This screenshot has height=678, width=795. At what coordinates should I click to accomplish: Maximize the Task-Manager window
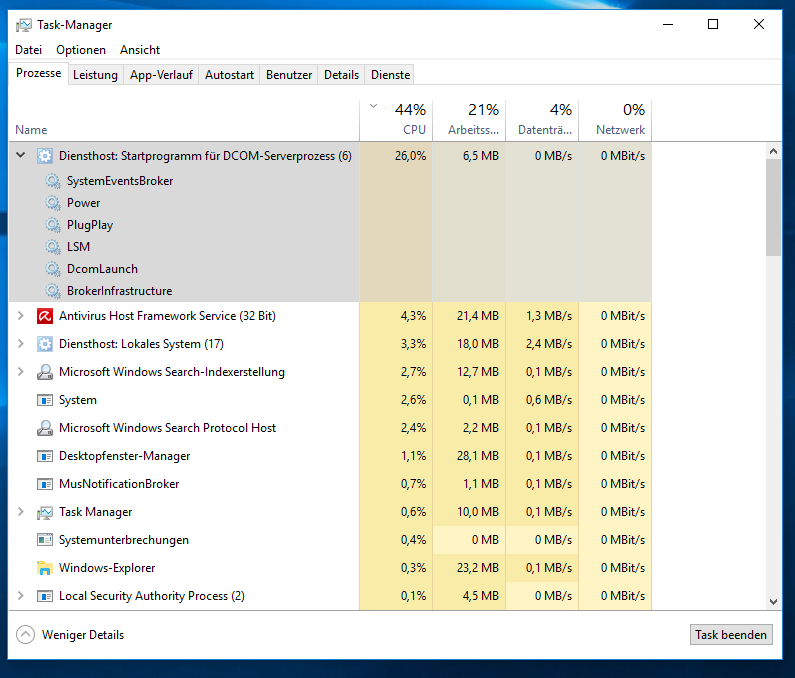713,24
